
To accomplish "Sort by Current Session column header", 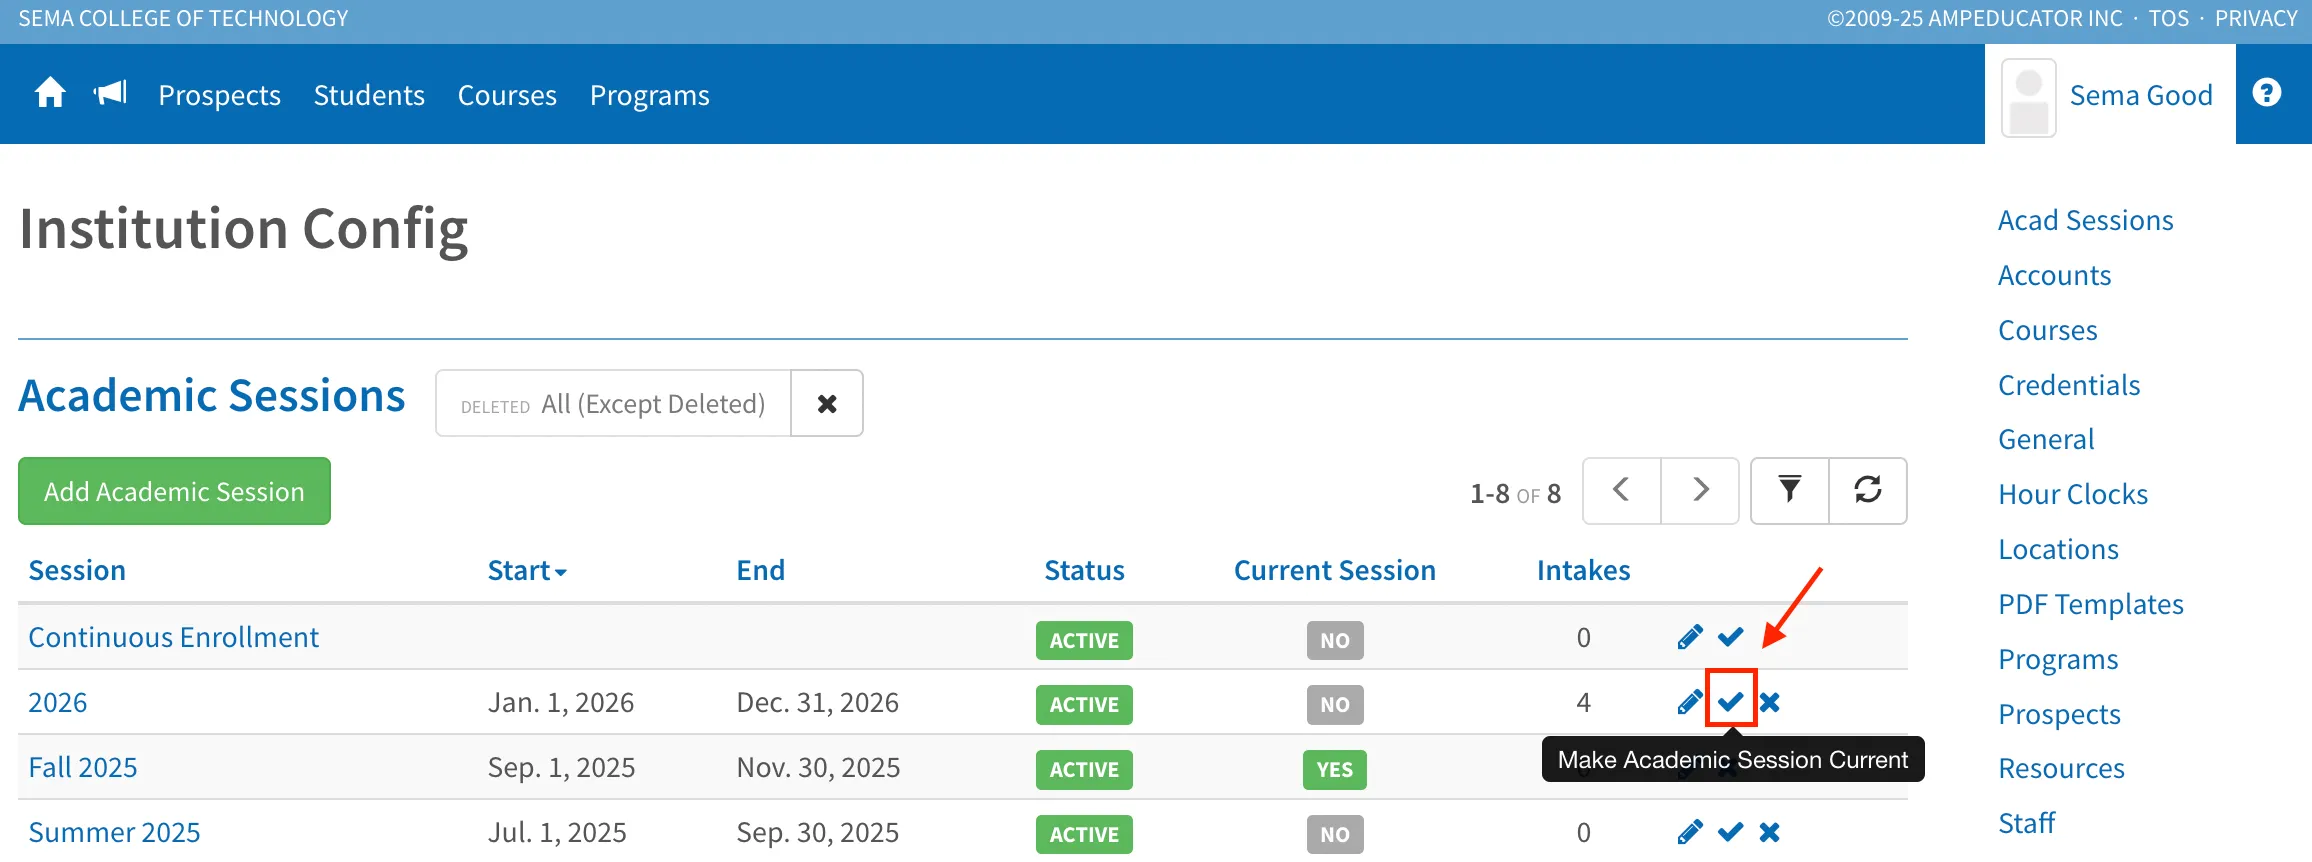I will [1334, 570].
